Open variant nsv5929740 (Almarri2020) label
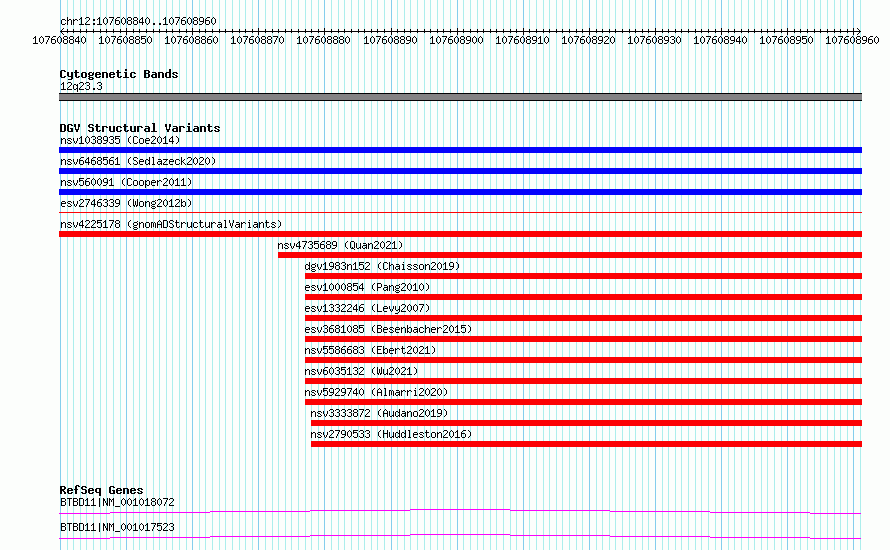Image resolution: width=890 pixels, height=550 pixels. pos(376,392)
